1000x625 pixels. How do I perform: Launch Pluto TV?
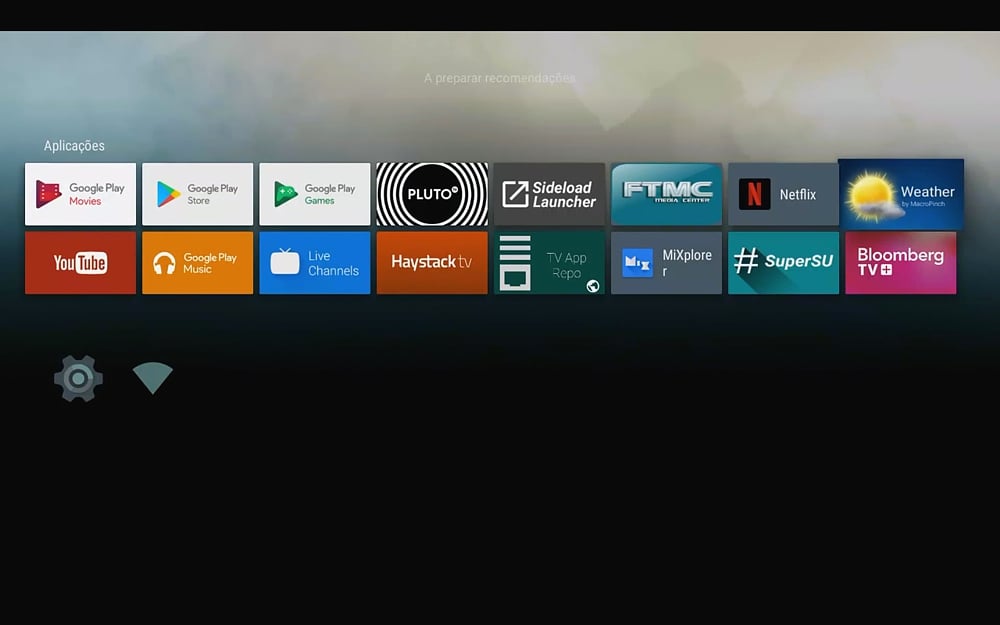432,193
